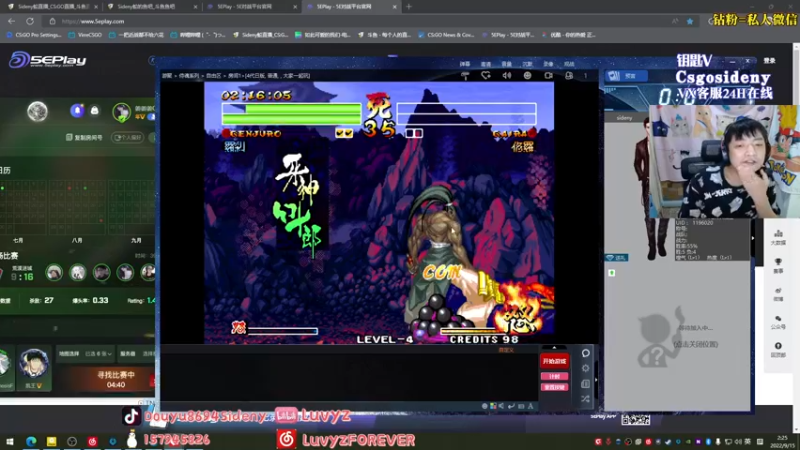Switch to the first Sideny browser tab

click(x=51, y=7)
